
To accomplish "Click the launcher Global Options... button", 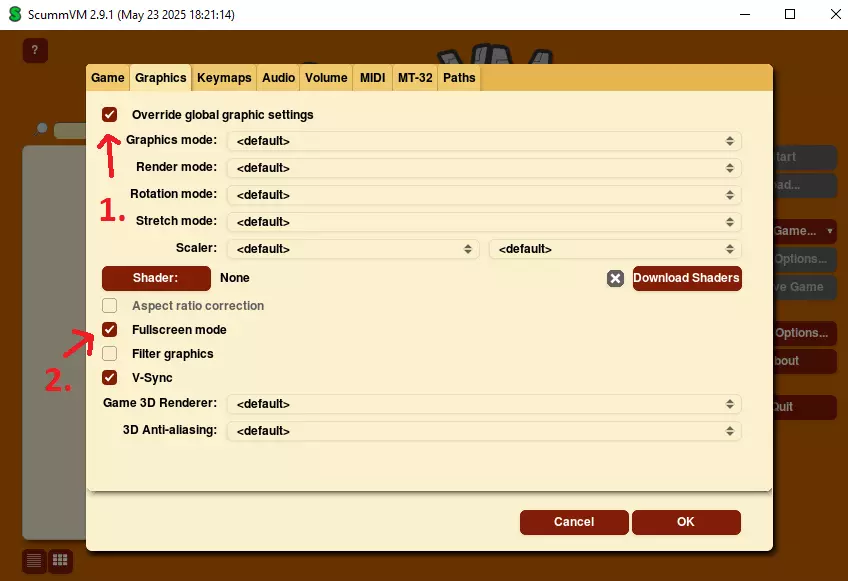I will pos(805,333).
